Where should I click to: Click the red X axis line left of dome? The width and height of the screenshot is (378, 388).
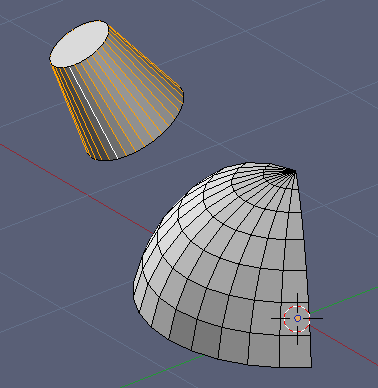76,188
